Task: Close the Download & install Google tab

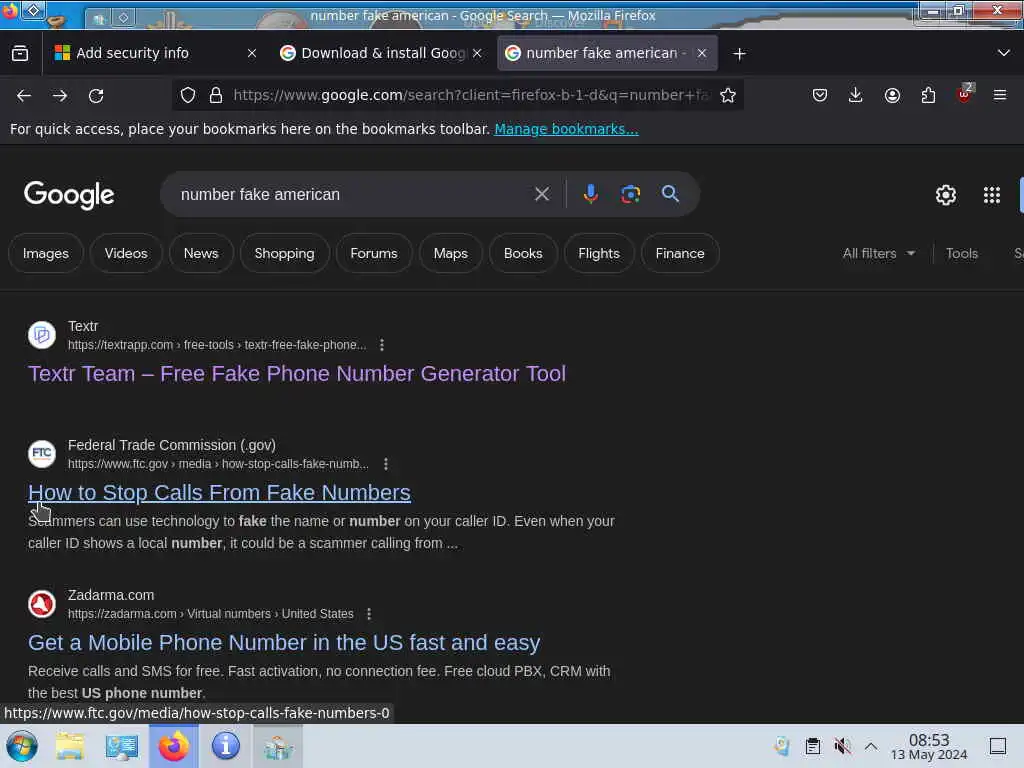Action: [477, 54]
